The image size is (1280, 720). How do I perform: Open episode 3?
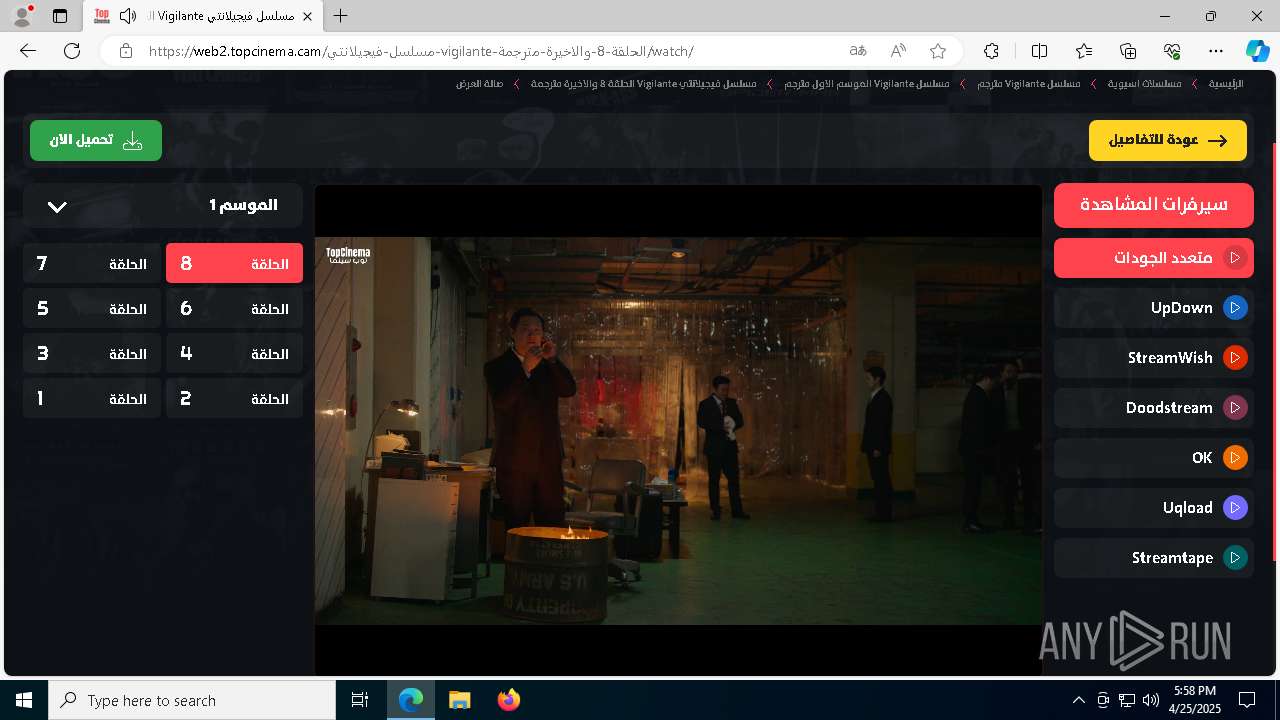pyautogui.click(x=92, y=354)
